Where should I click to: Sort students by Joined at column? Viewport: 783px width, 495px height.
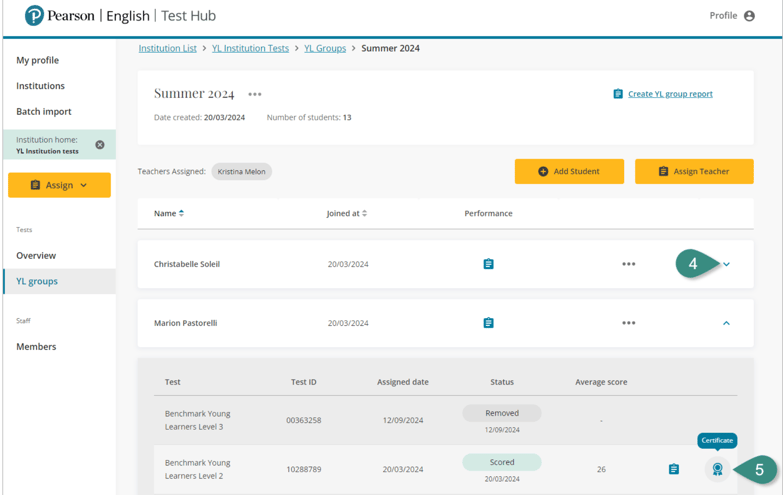pos(345,213)
